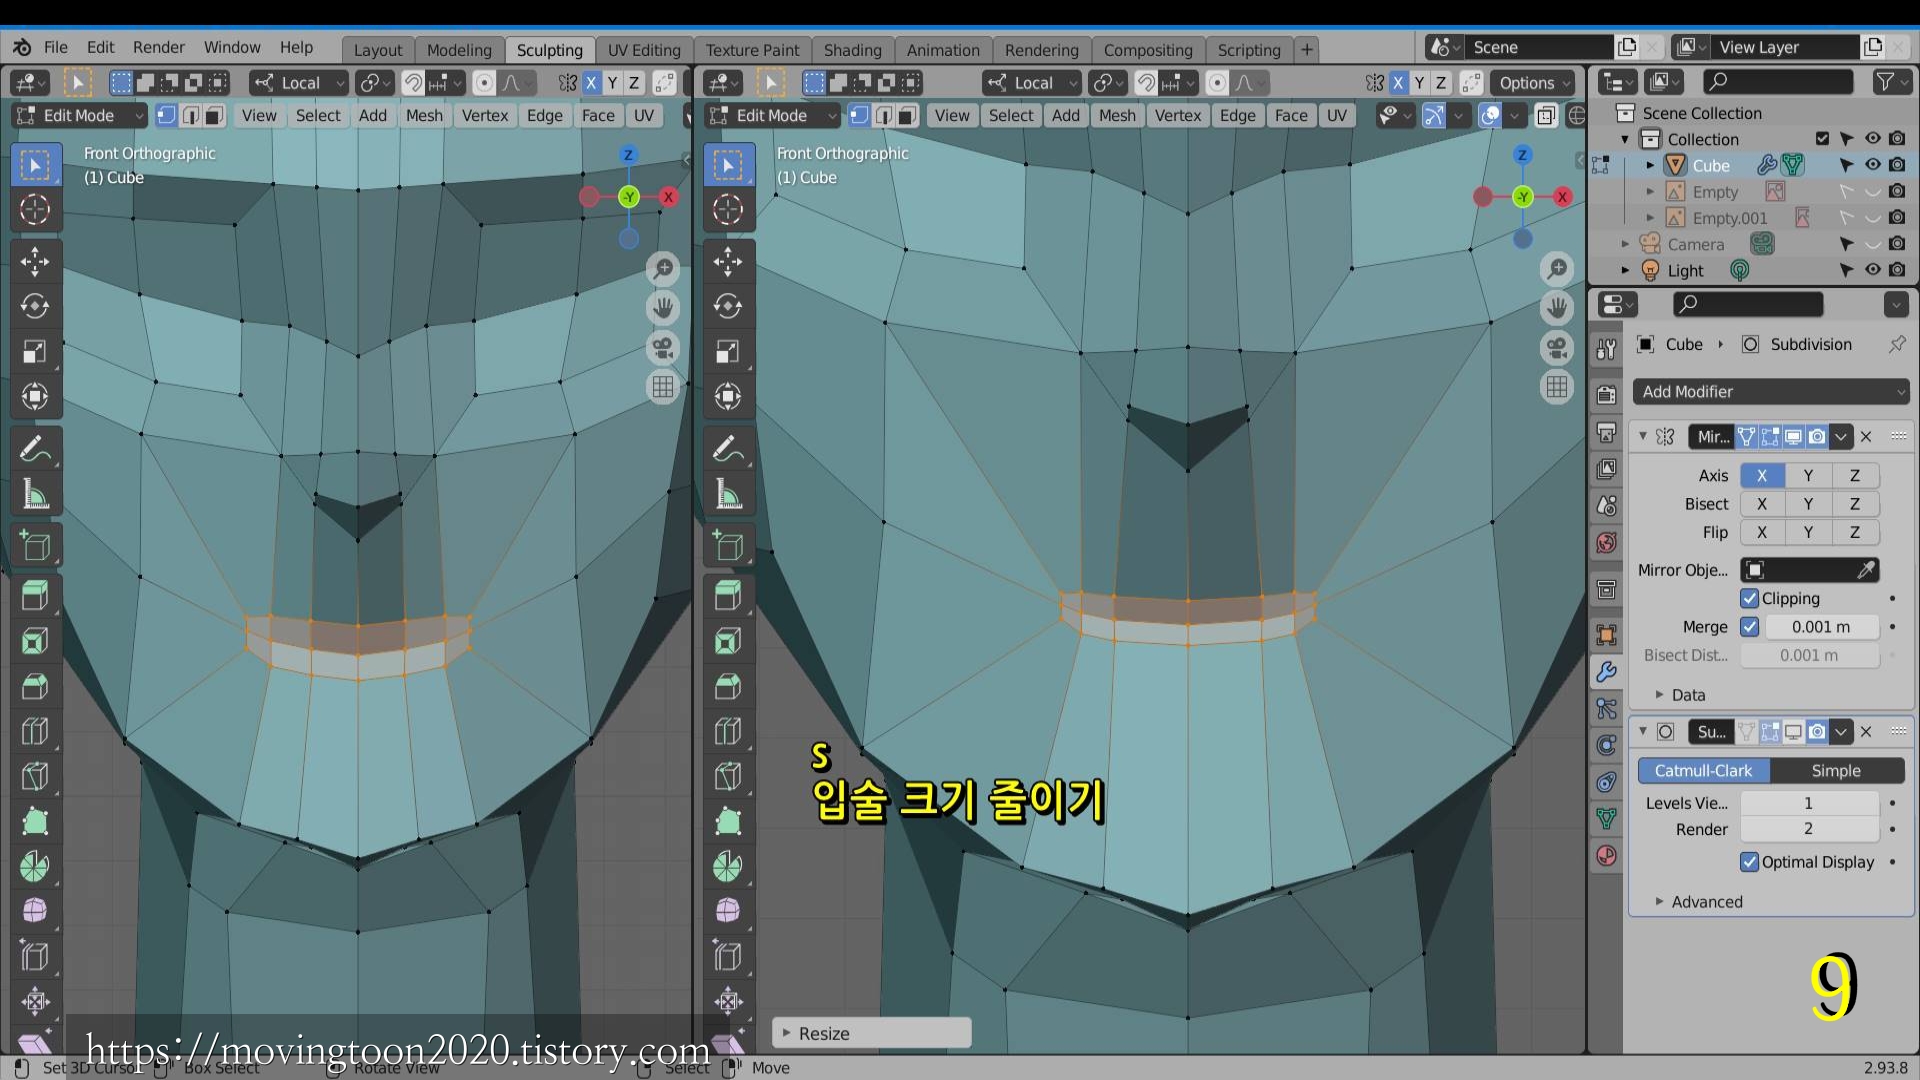Switch to perspective/orthographic grid icon left viewport

pyautogui.click(x=663, y=387)
